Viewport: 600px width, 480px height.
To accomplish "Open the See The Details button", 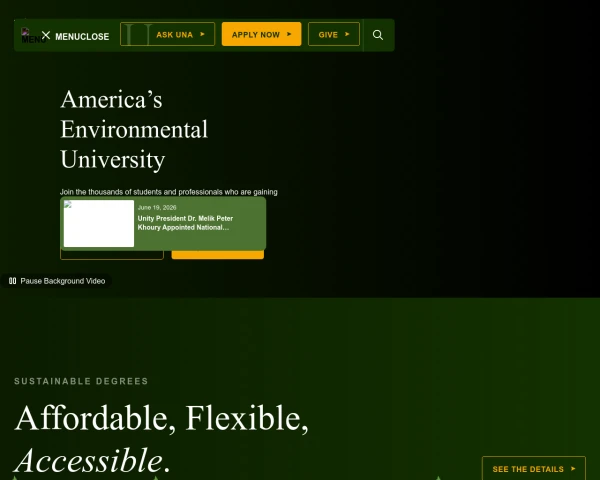I will [x=534, y=469].
